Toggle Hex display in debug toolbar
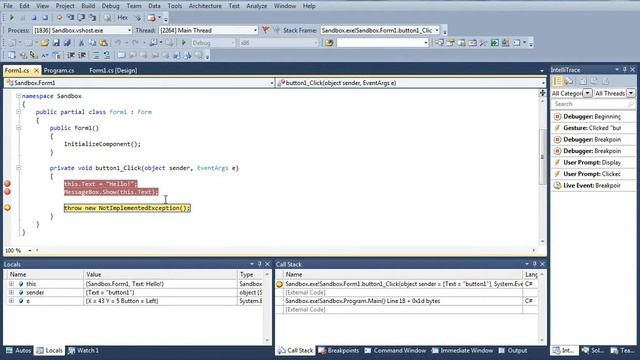Image resolution: width=640 pixels, height=360 pixels. (122, 18)
